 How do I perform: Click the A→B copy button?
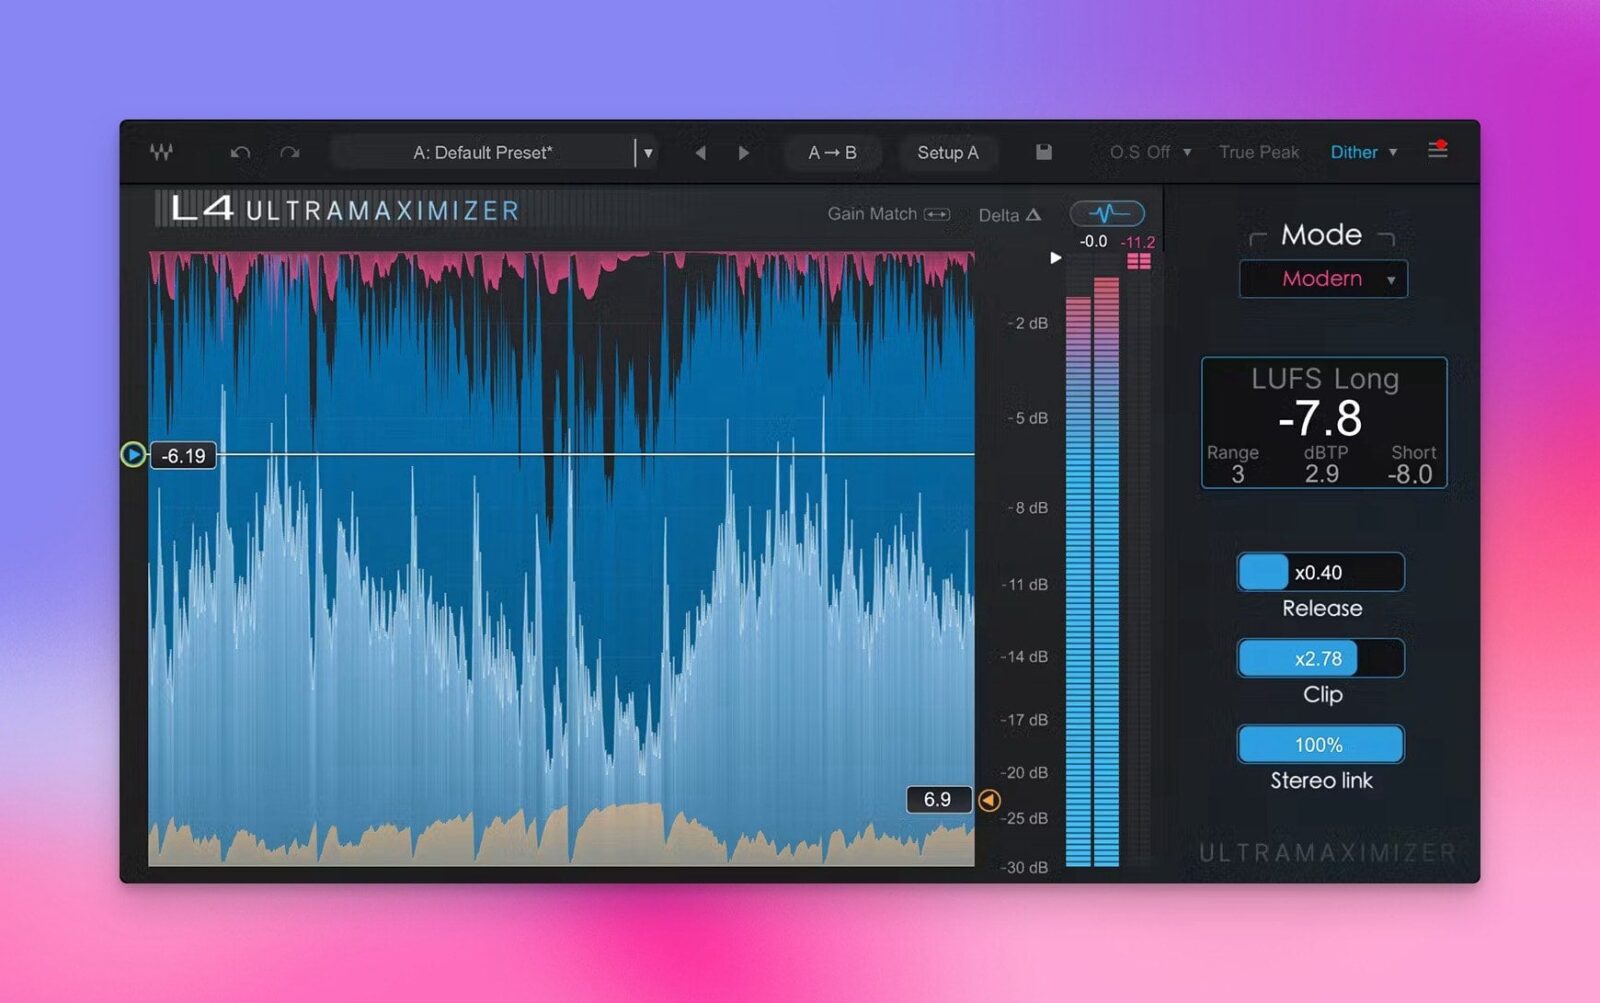(x=832, y=153)
